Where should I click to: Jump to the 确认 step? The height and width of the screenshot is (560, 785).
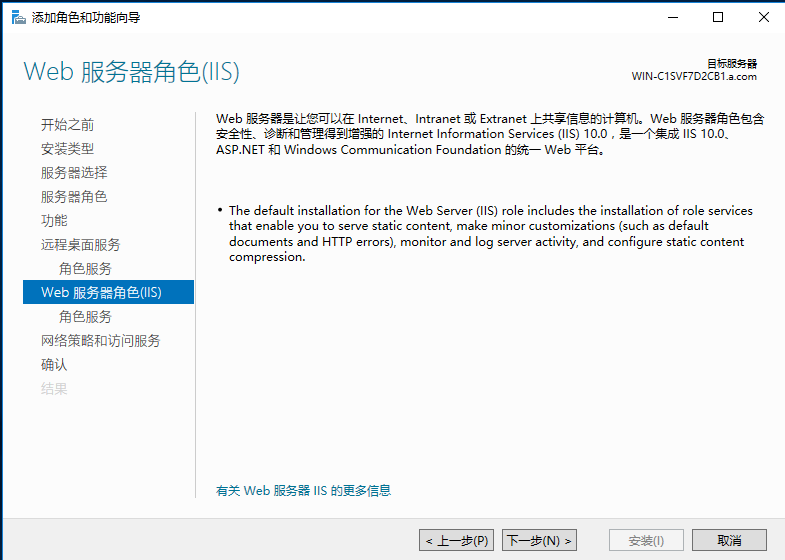pyautogui.click(x=54, y=365)
